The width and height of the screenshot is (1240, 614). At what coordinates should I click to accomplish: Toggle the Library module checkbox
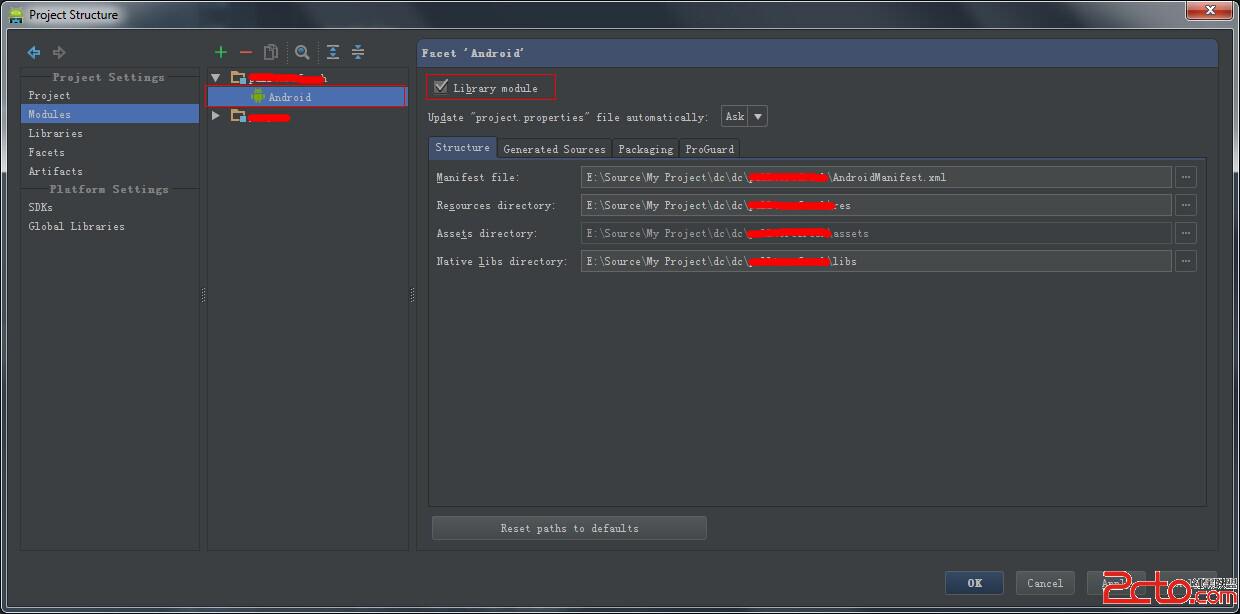pyautogui.click(x=441, y=87)
